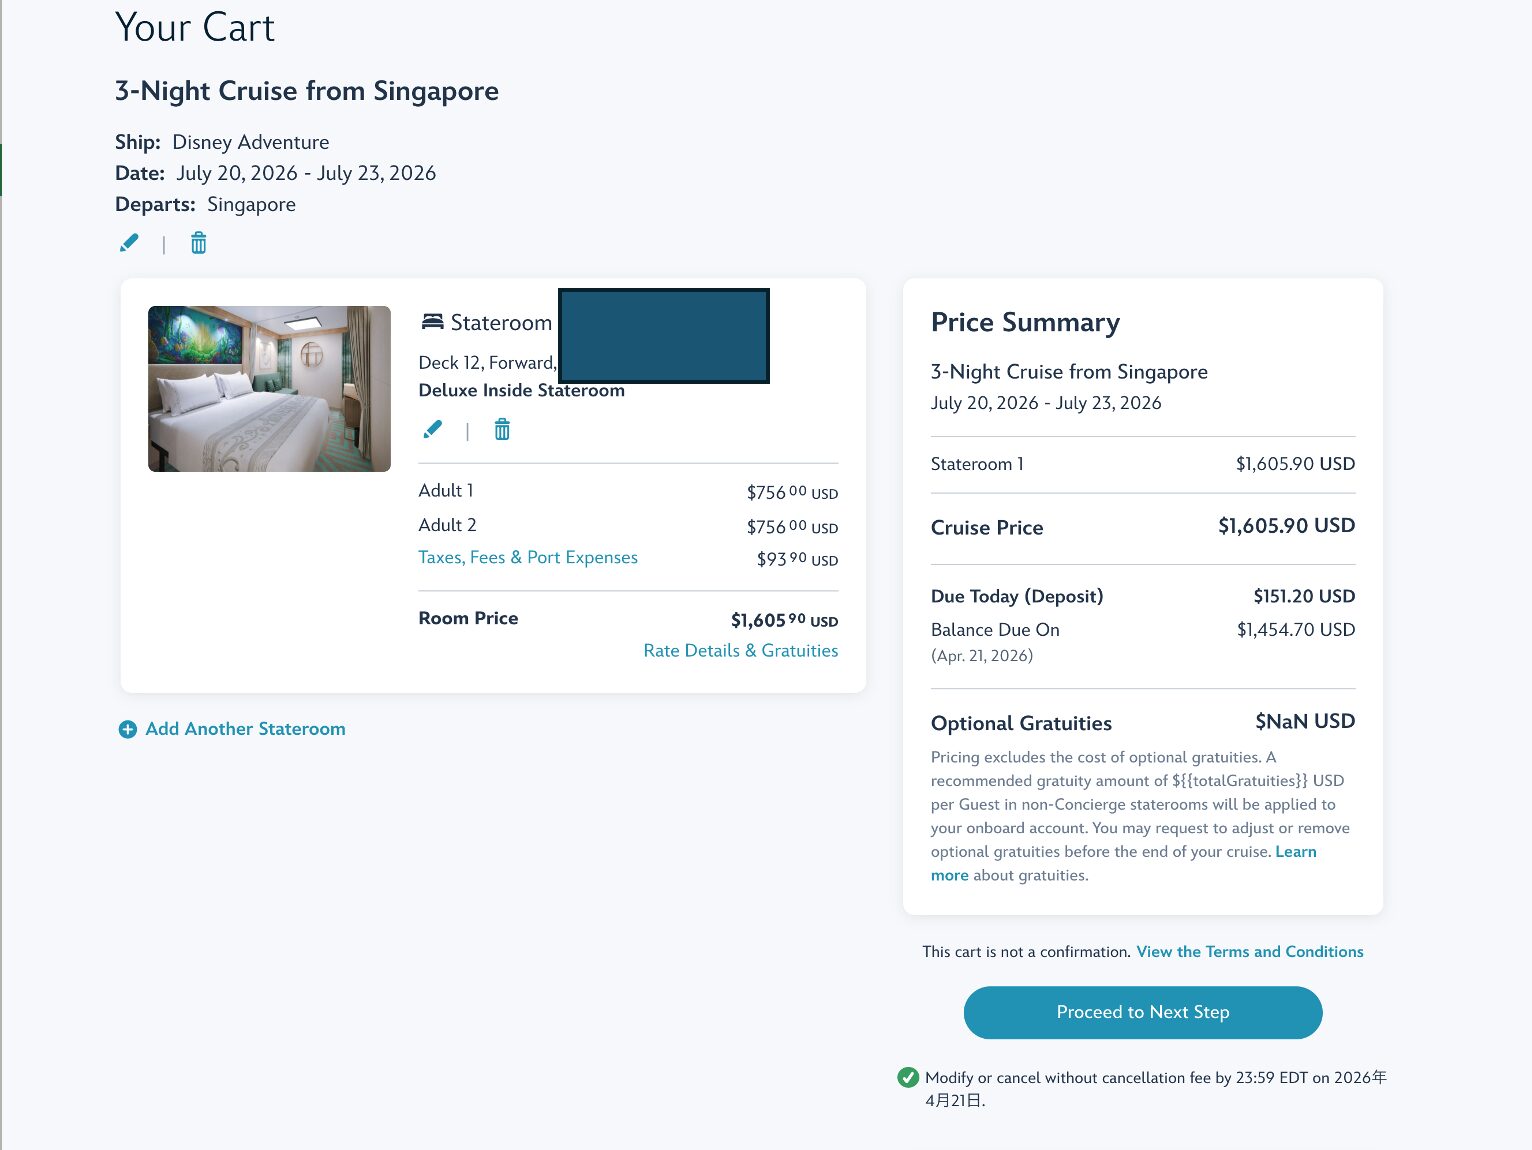Click the $NaN USD optional gratuities amount
Image resolution: width=1532 pixels, height=1150 pixels.
coord(1305,721)
